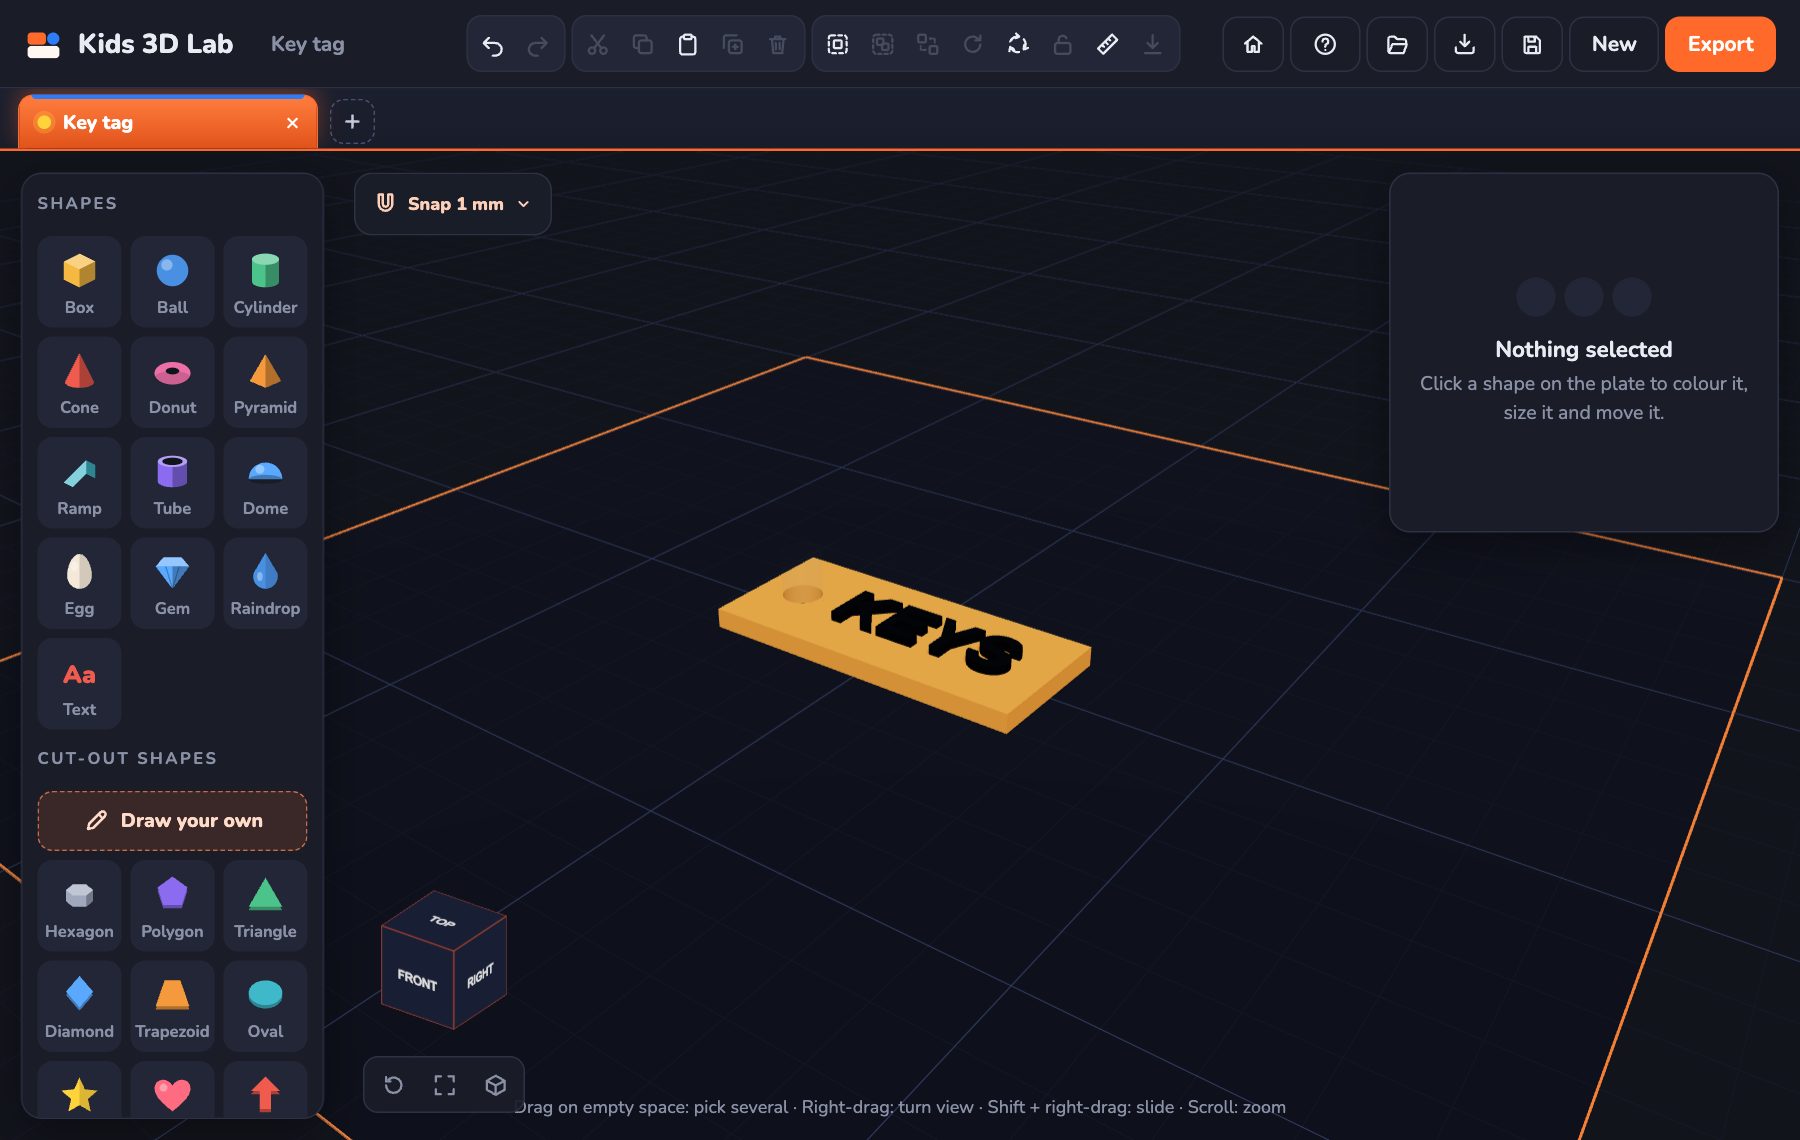The width and height of the screenshot is (1800, 1140).
Task: Save using the floppy disk icon
Action: point(1532,44)
